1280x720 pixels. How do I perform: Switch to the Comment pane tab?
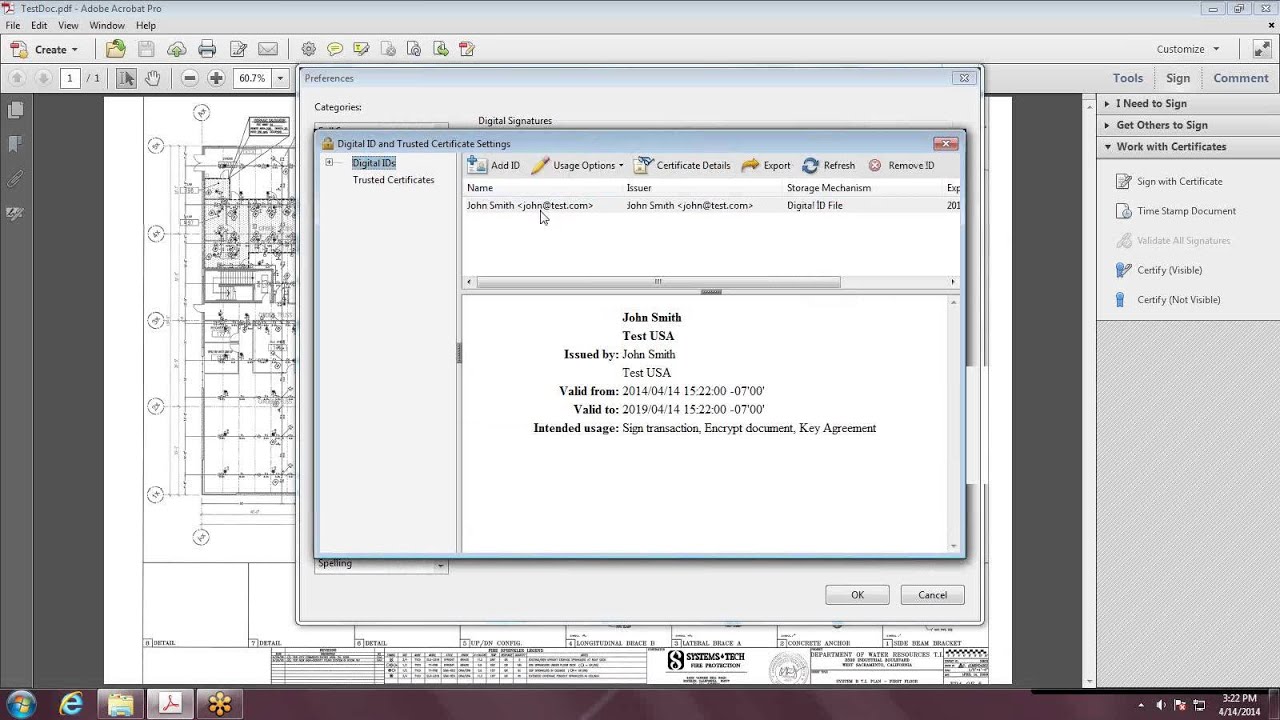point(1241,78)
